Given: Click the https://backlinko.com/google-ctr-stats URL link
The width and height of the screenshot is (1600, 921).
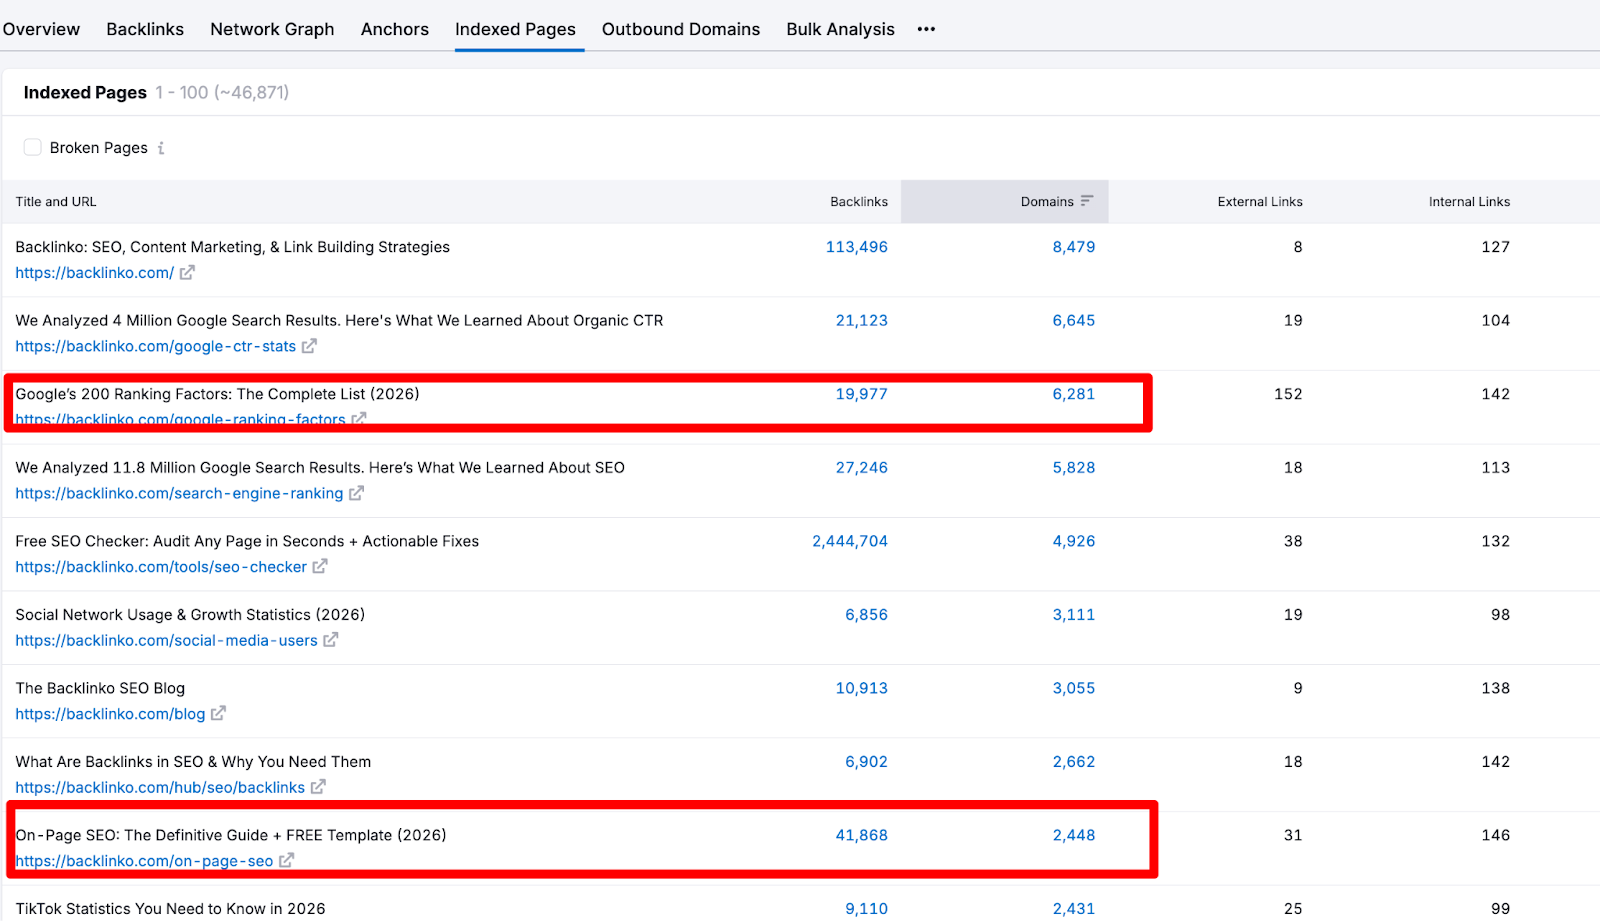Looking at the screenshot, I should 155,346.
